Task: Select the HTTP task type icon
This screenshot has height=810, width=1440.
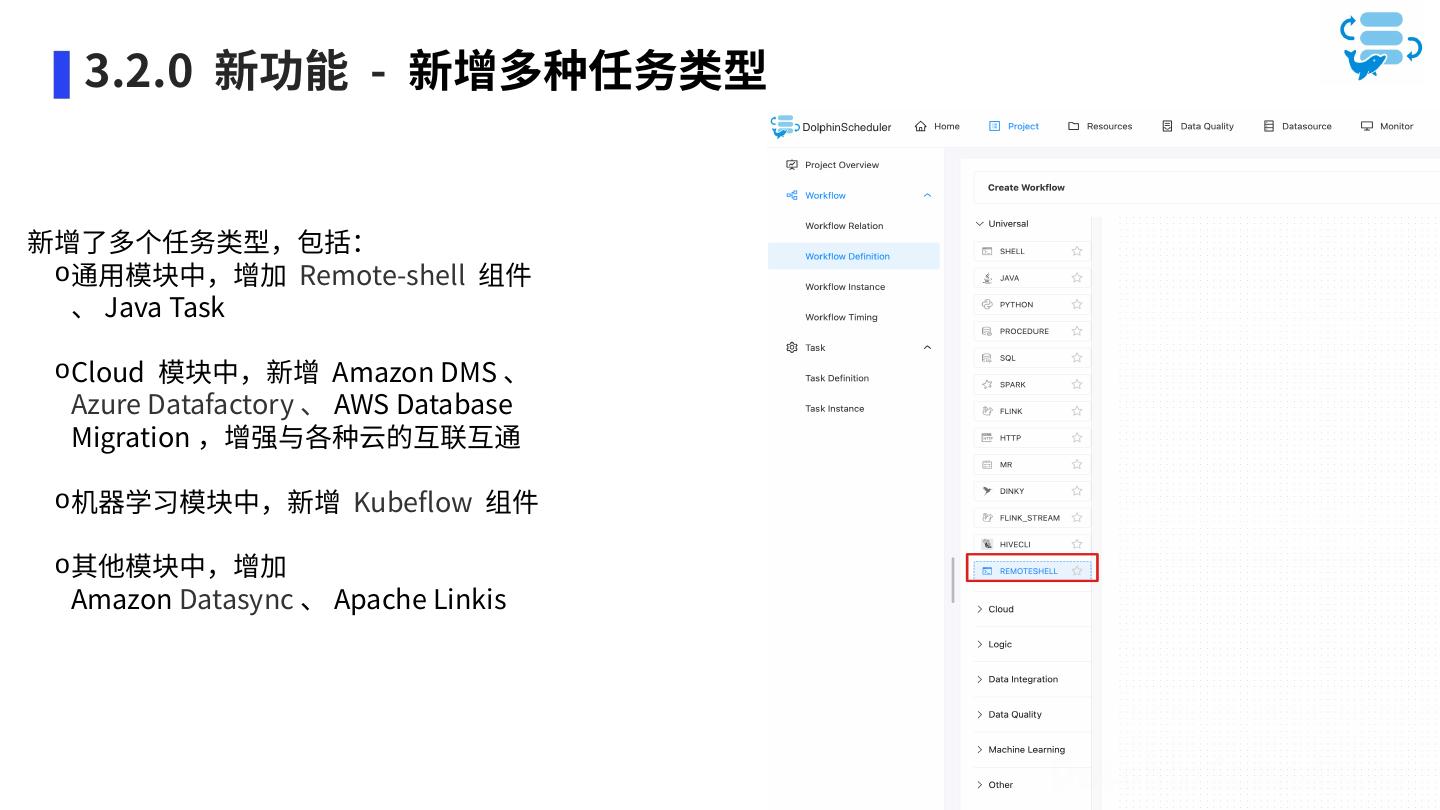Action: tap(987, 438)
